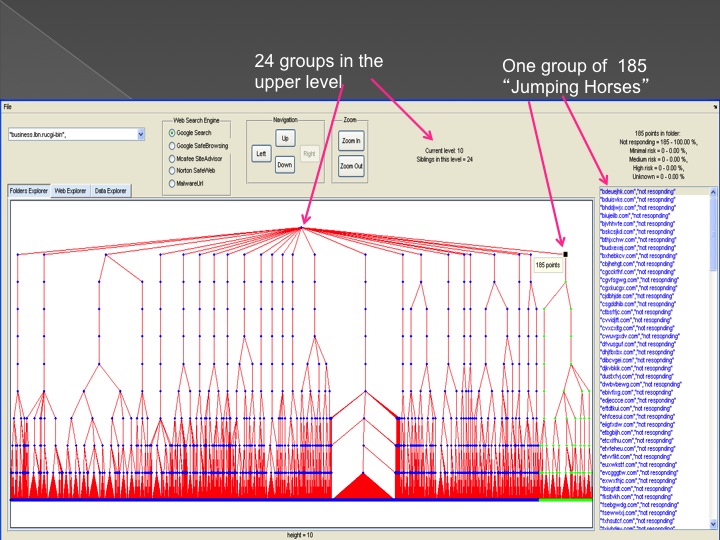Image resolution: width=720 pixels, height=540 pixels.
Task: Click the domain list scroll-up arrow
Action: pyautogui.click(x=713, y=192)
